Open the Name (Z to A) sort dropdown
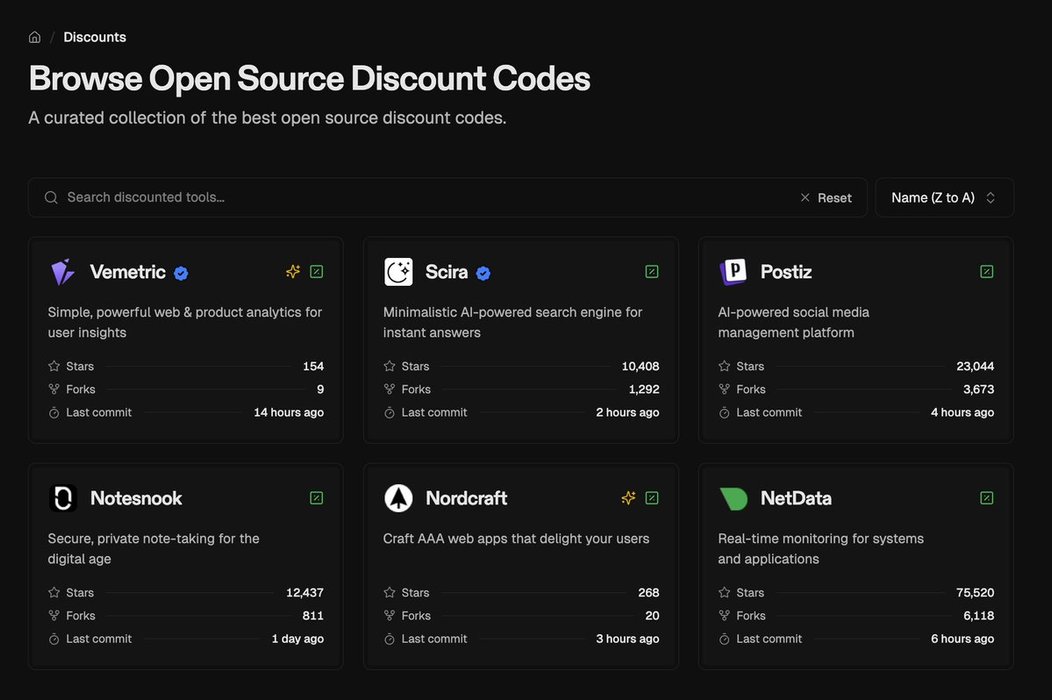 point(944,197)
